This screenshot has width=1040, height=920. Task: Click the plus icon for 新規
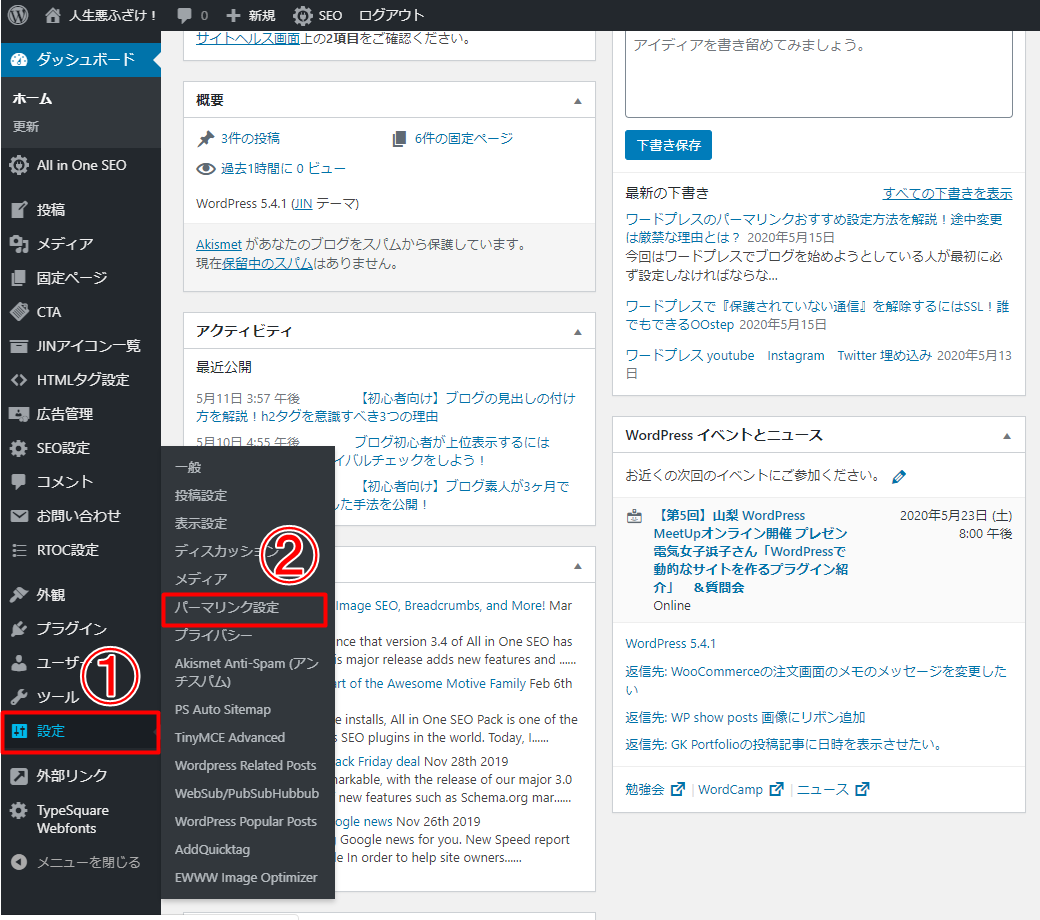point(233,15)
